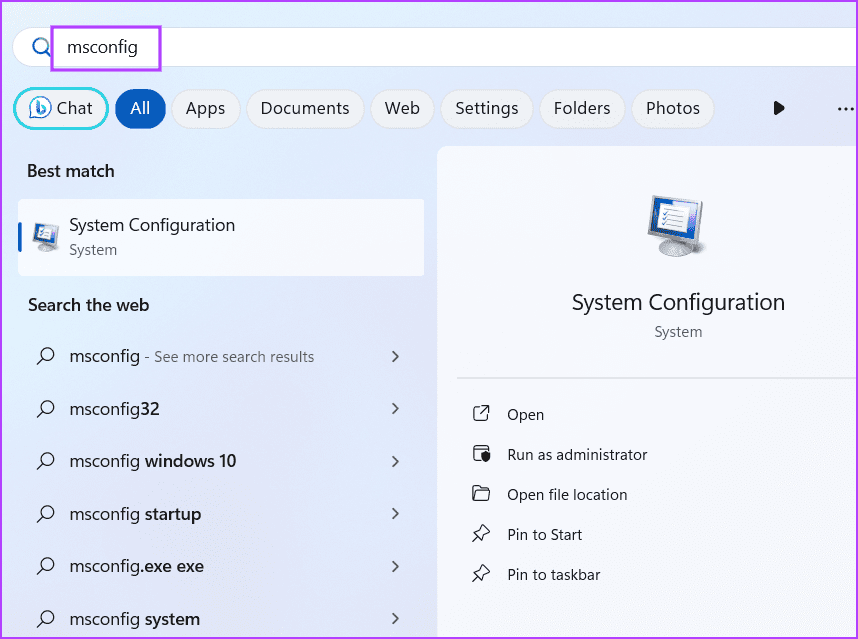Switch to the Folders filter tab
Screen dimensions: 858x639
(x=582, y=108)
